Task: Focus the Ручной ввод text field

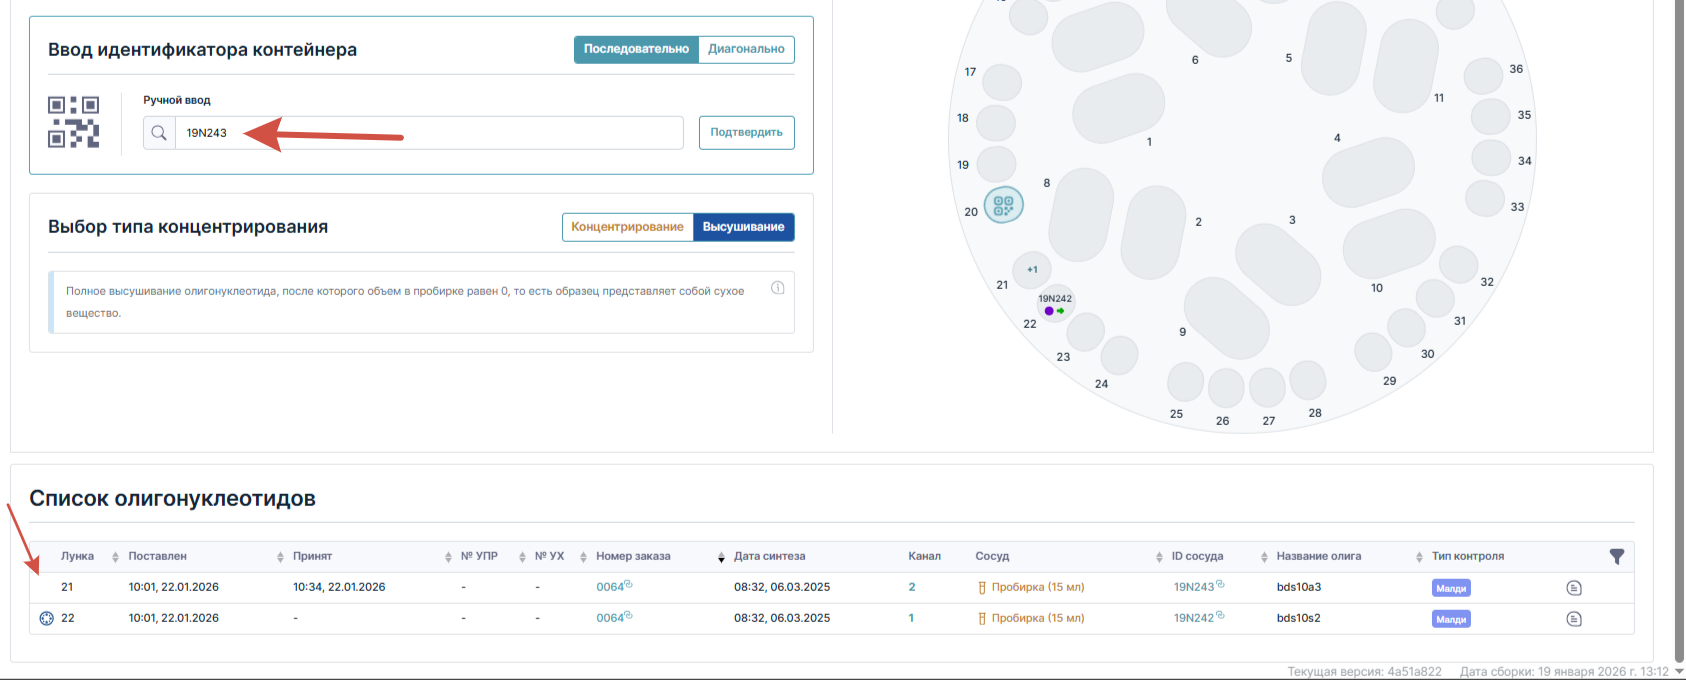Action: pyautogui.click(x=429, y=133)
